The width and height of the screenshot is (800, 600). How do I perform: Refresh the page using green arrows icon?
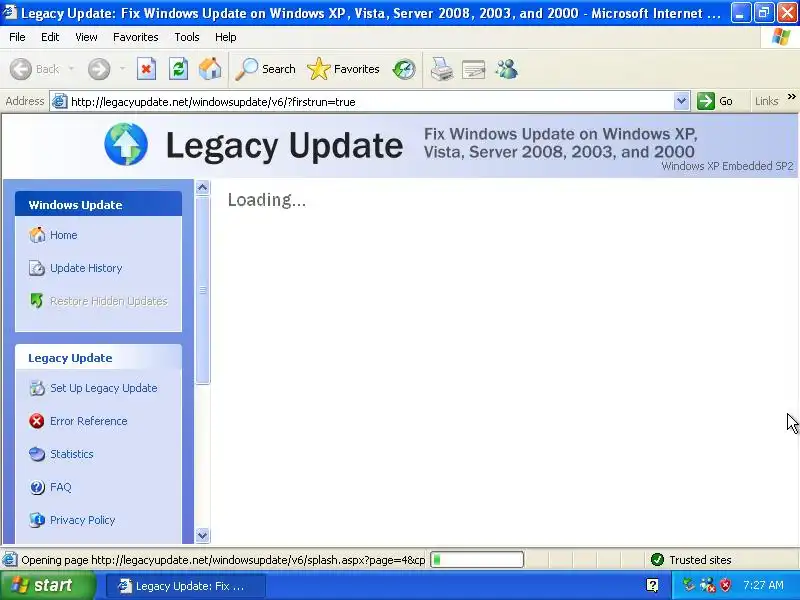point(179,69)
